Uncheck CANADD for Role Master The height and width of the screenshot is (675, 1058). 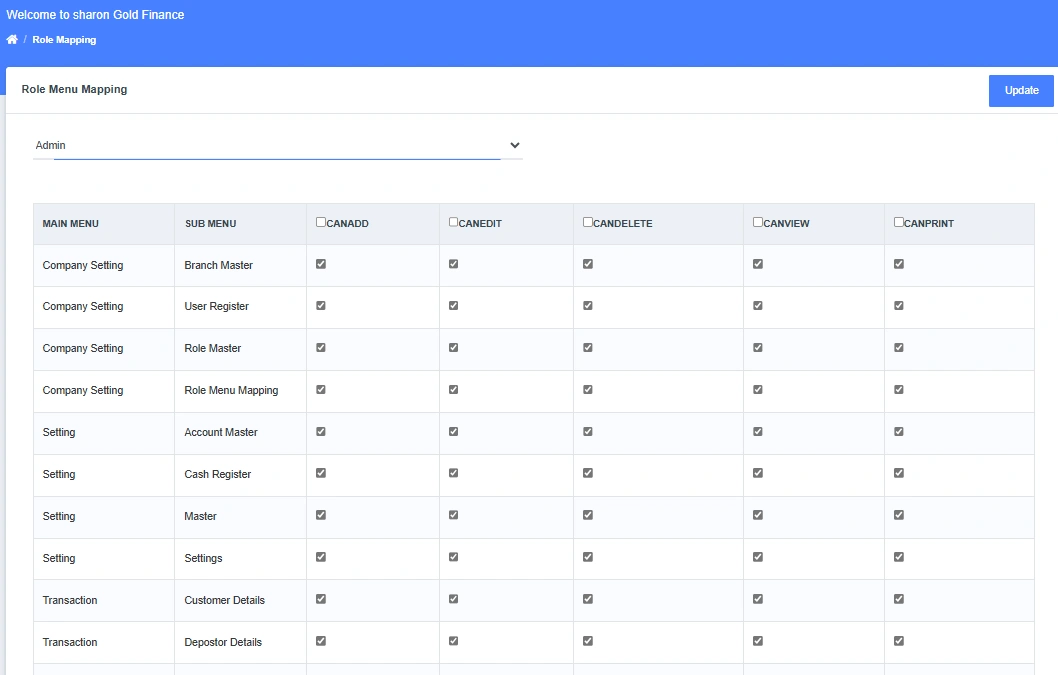[321, 348]
